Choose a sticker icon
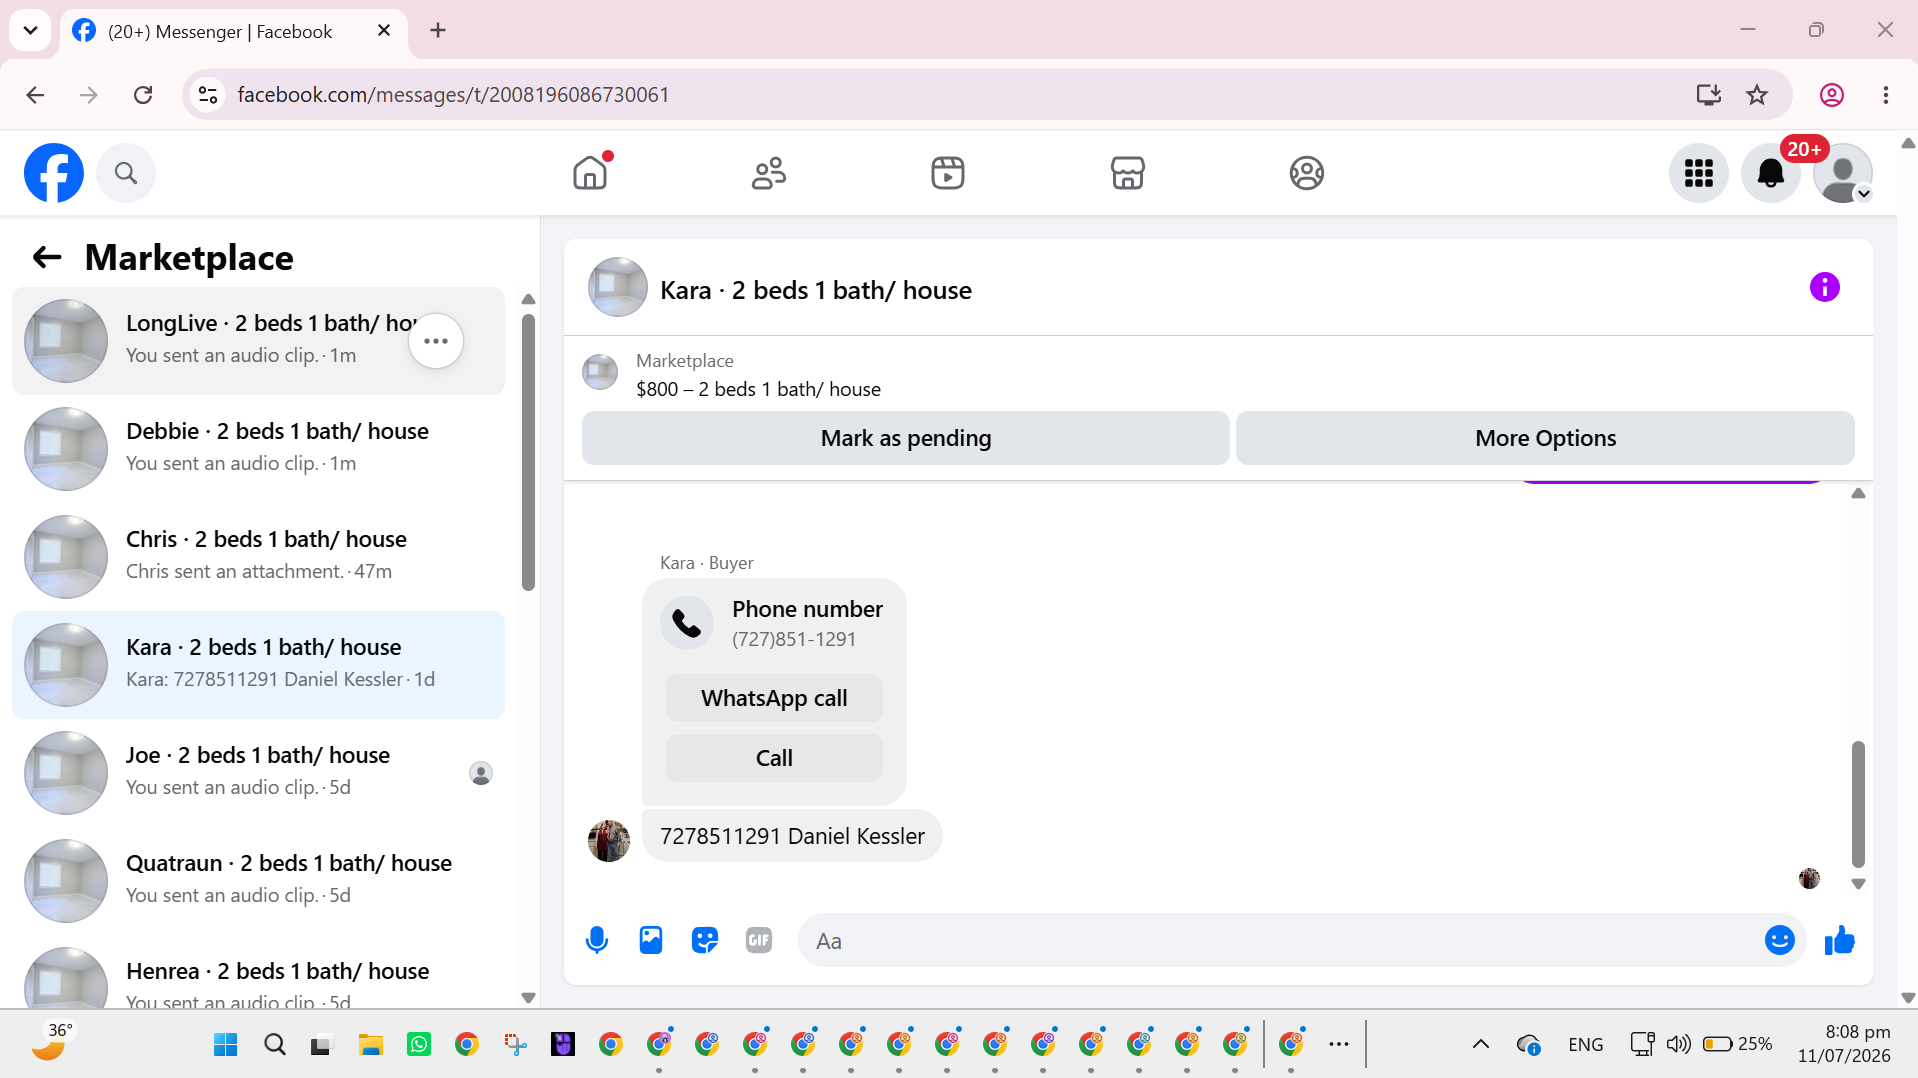The width and height of the screenshot is (1918, 1078). (x=705, y=940)
